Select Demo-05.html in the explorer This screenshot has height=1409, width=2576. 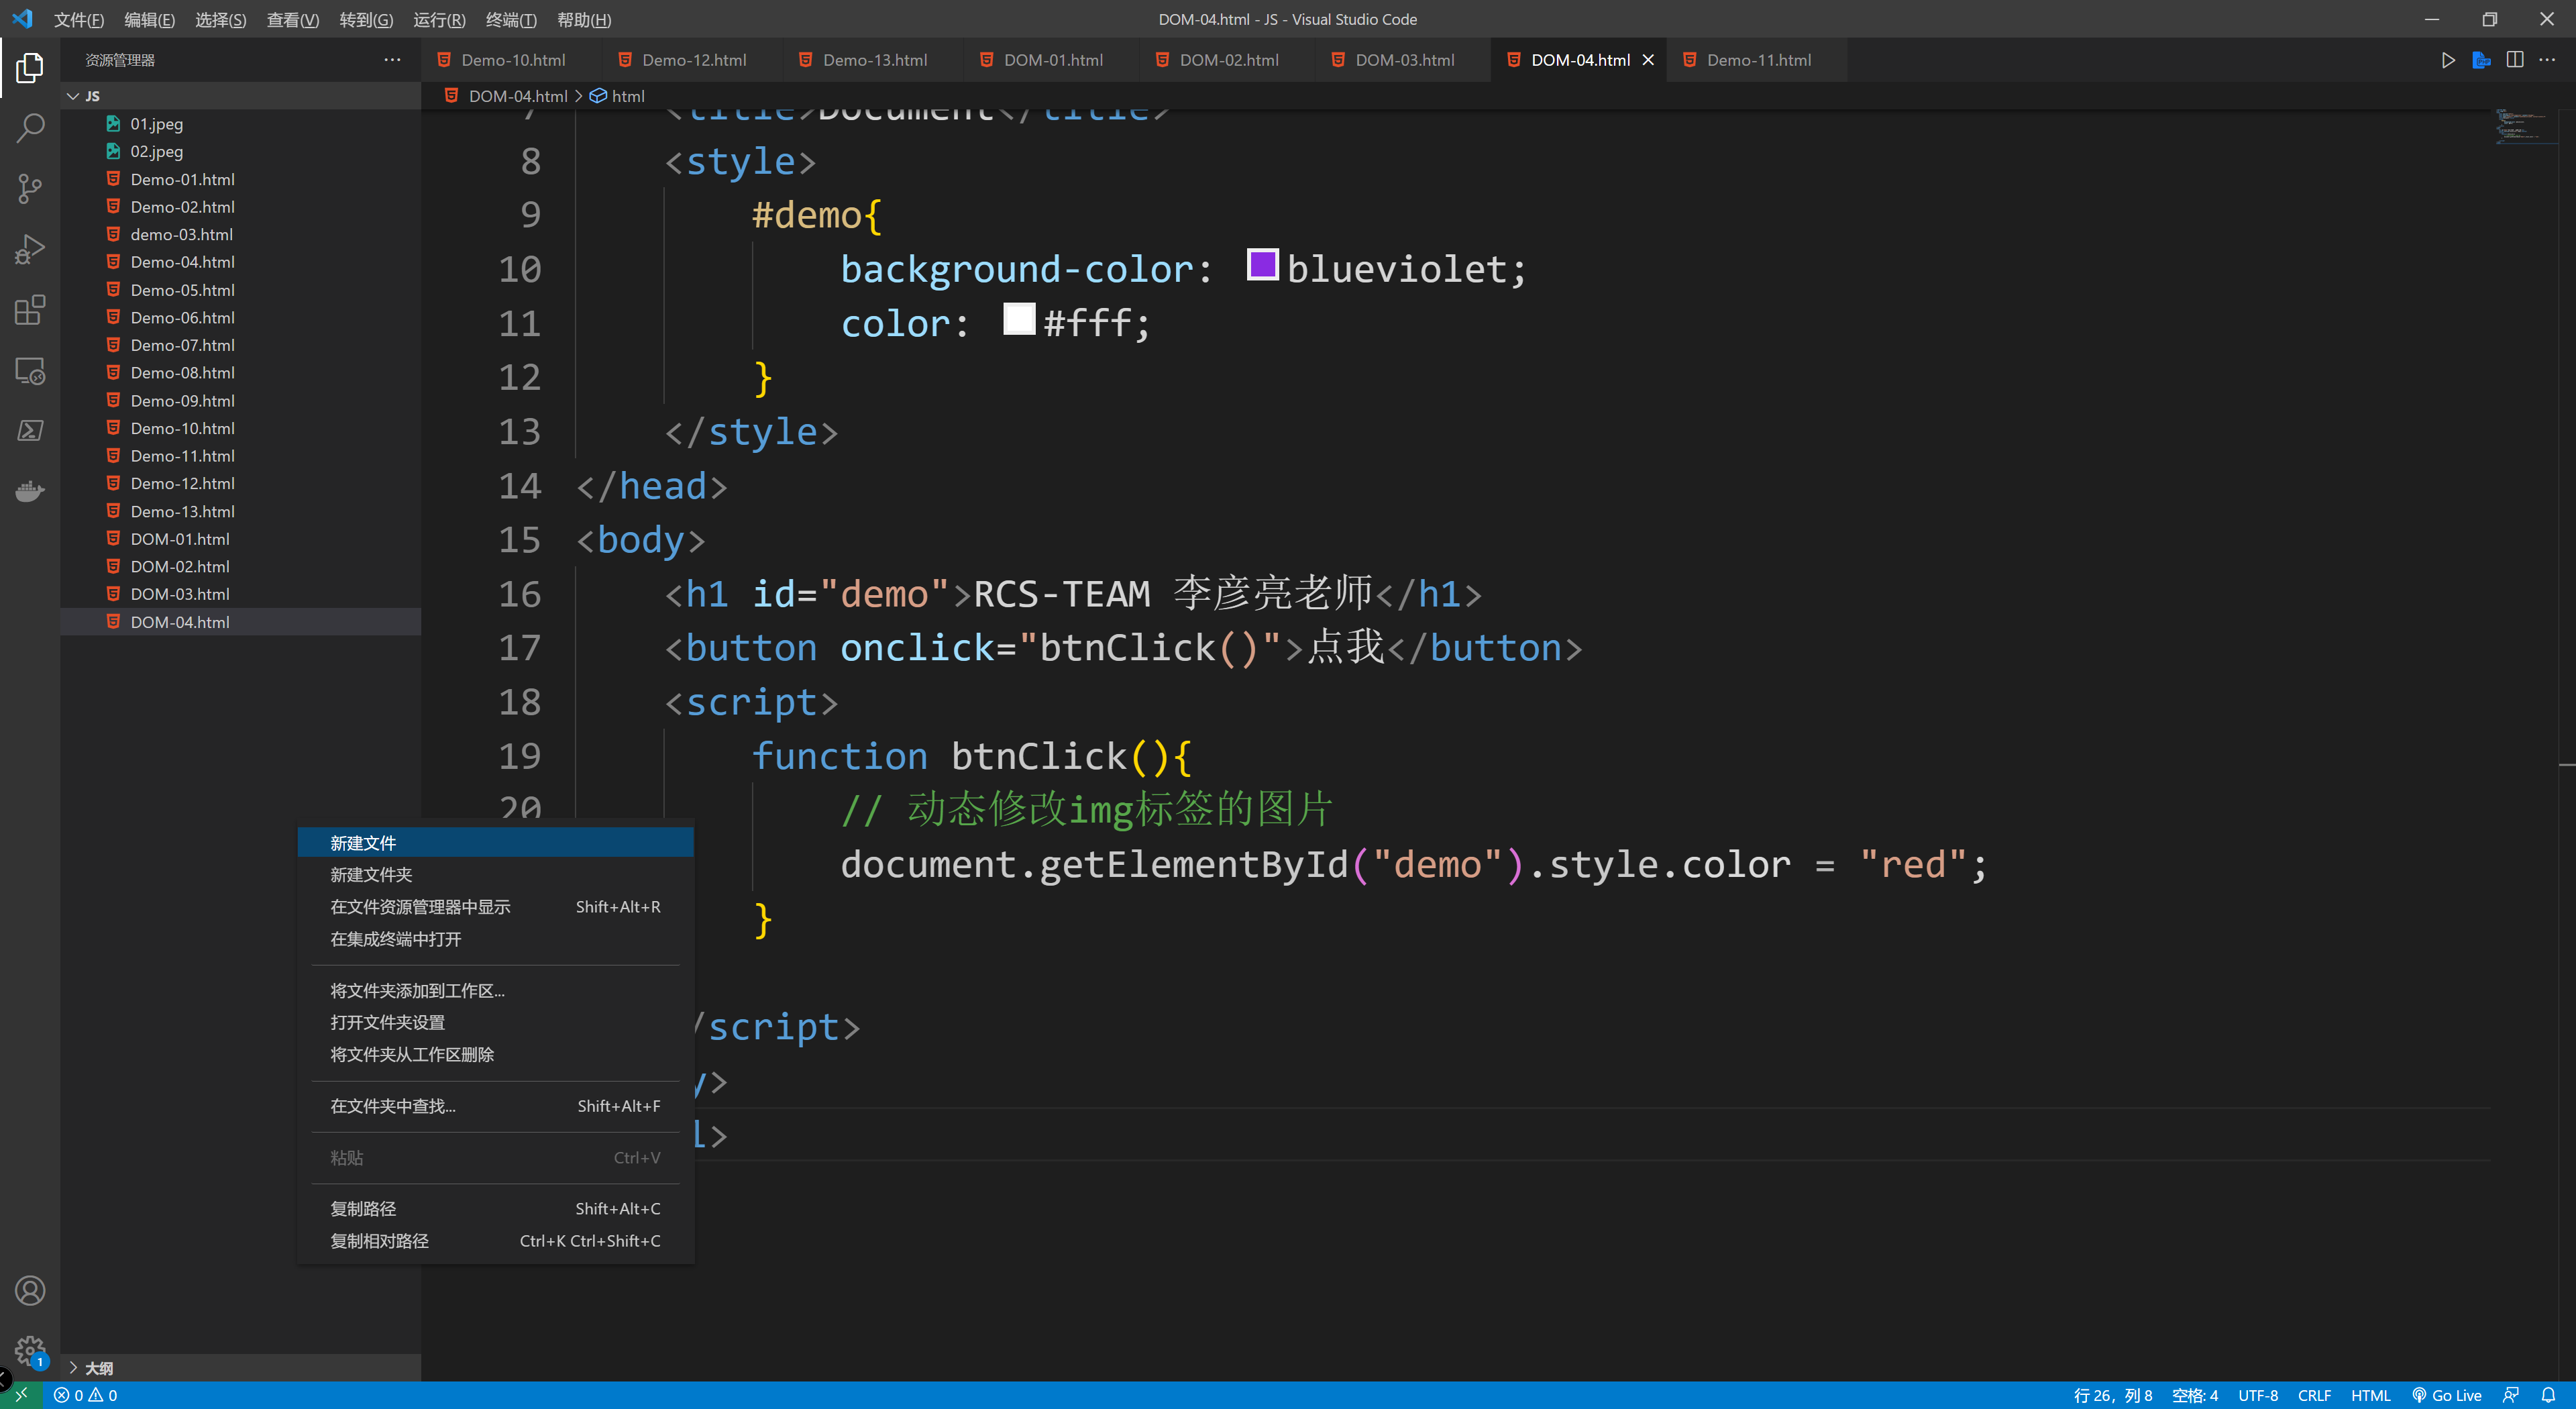tap(183, 289)
